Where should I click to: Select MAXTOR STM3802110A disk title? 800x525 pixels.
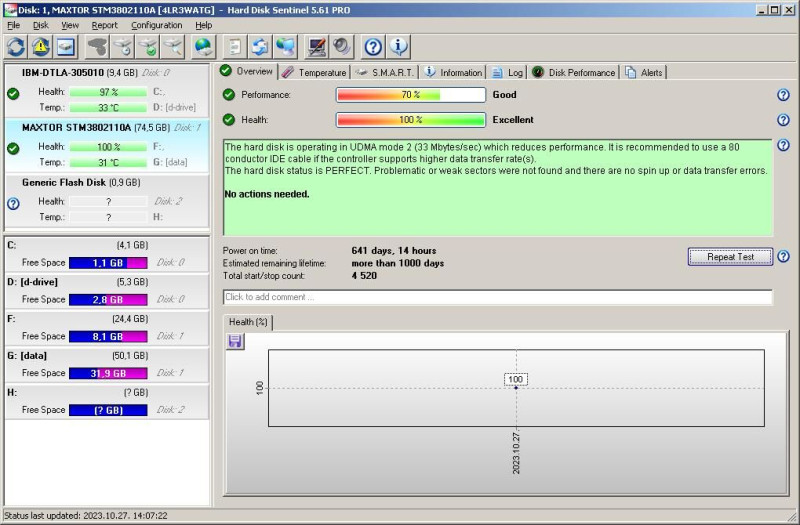[77, 128]
